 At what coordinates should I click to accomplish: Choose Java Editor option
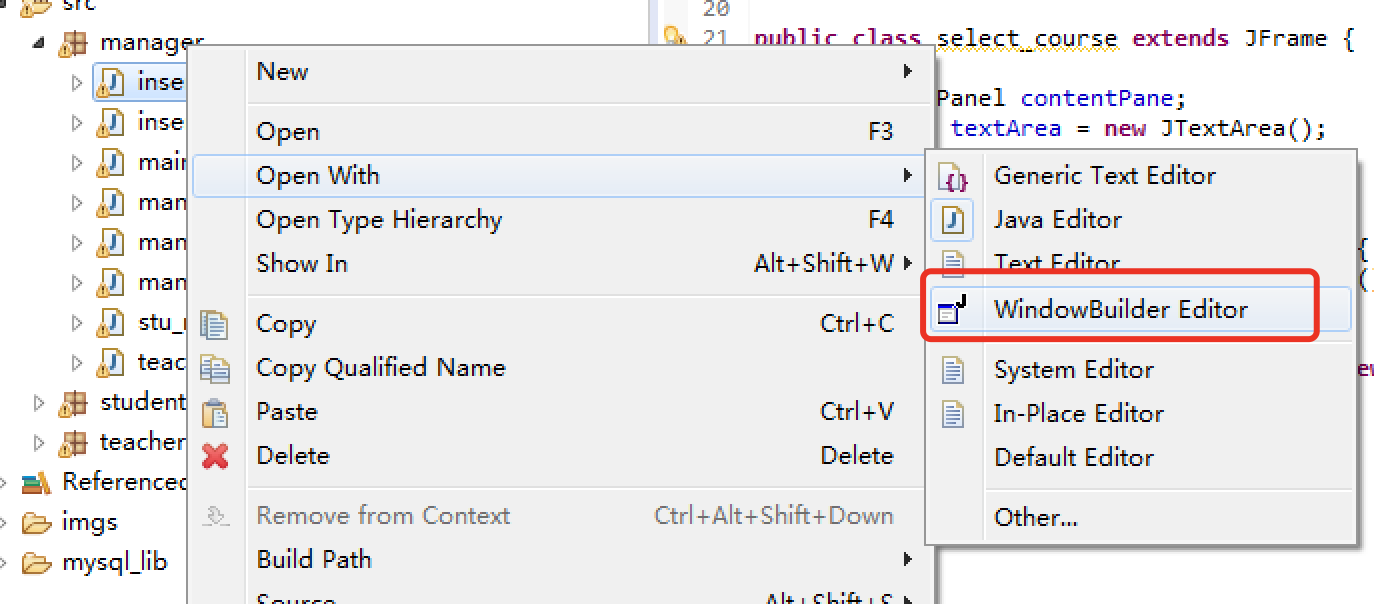(x=1140, y=219)
